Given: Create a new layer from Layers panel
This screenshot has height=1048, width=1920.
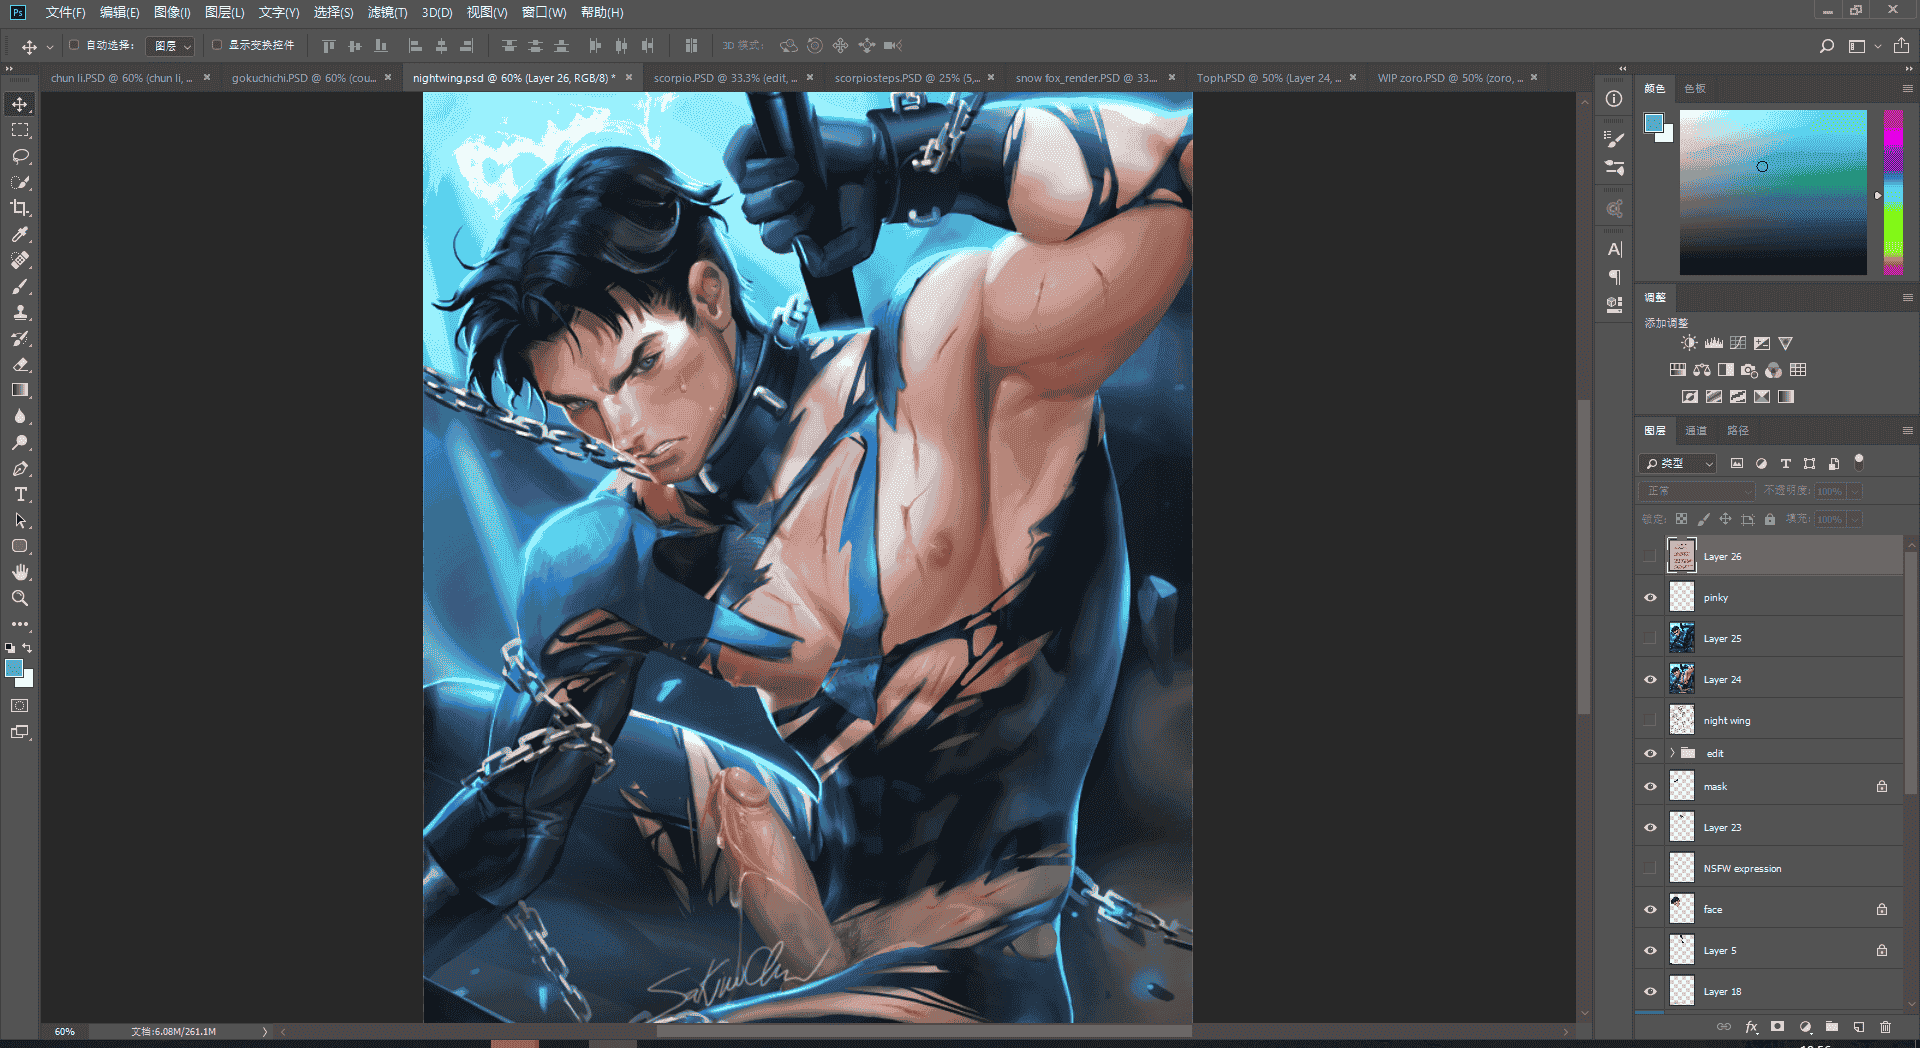Looking at the screenshot, I should tap(1858, 1027).
